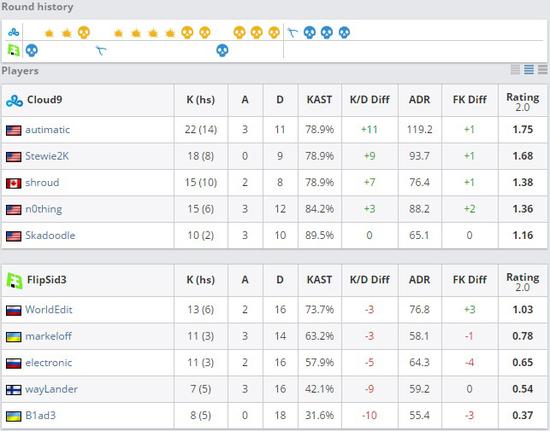Select the middle blue table view icon
This screenshot has height=431, width=550.
point(529,69)
